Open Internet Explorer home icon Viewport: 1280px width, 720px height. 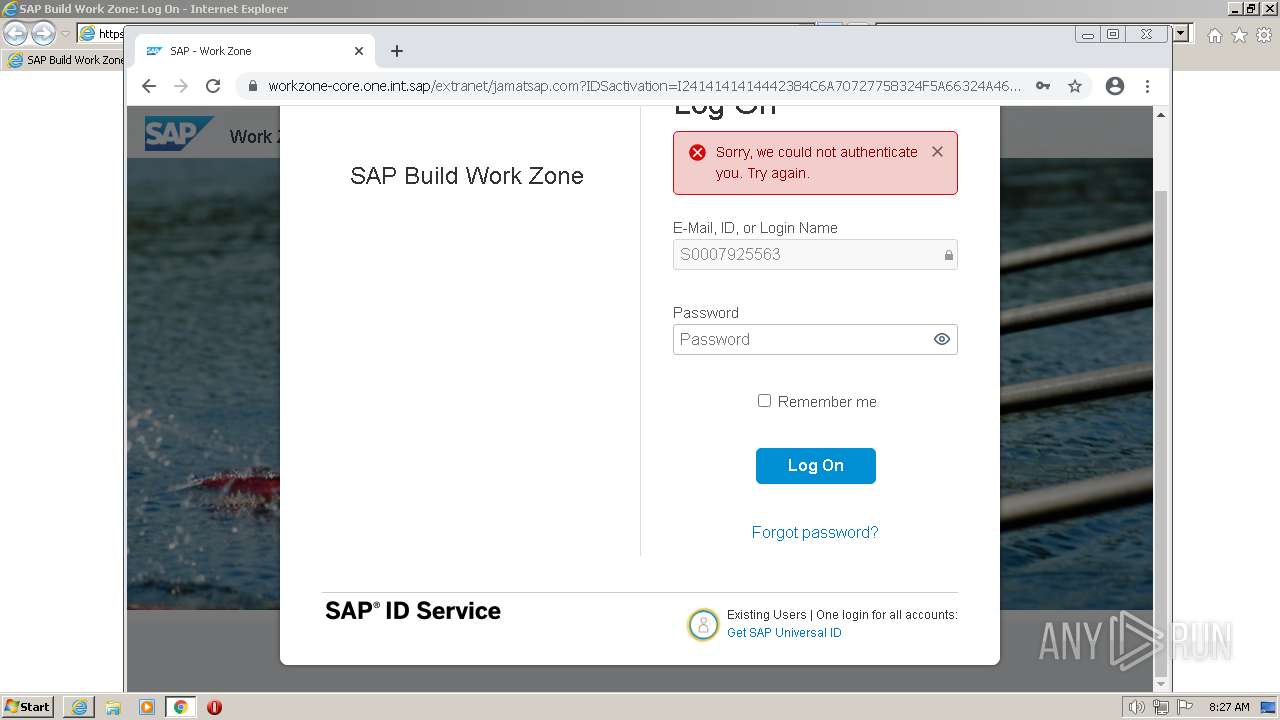pyautogui.click(x=1214, y=35)
